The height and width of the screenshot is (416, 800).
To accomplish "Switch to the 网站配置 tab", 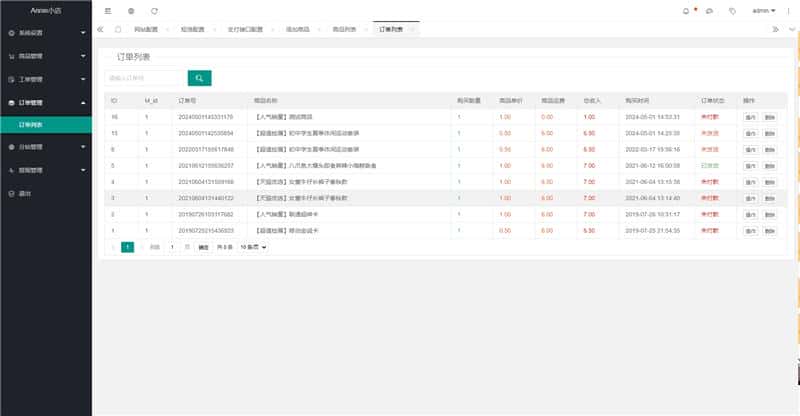I will 149,30.
